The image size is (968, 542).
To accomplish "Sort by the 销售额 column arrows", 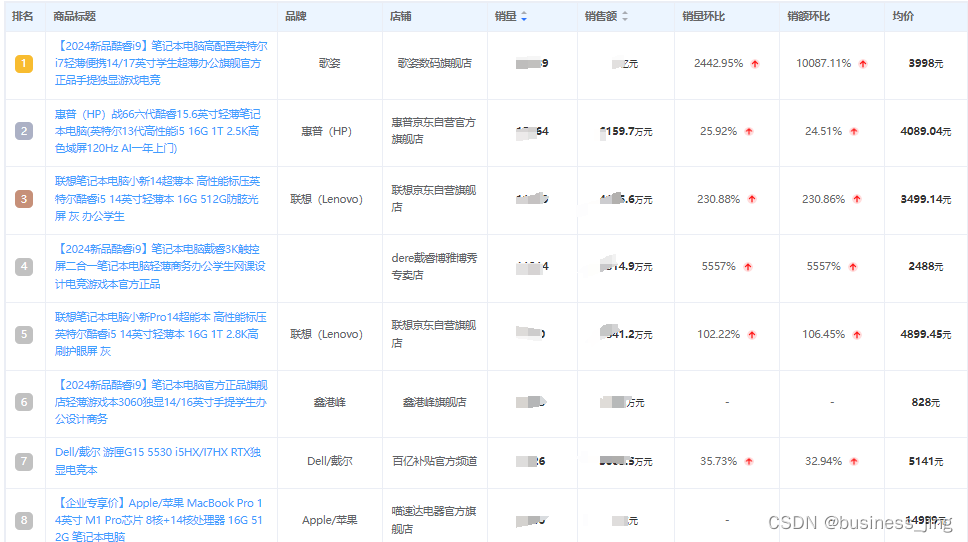I will [625, 17].
